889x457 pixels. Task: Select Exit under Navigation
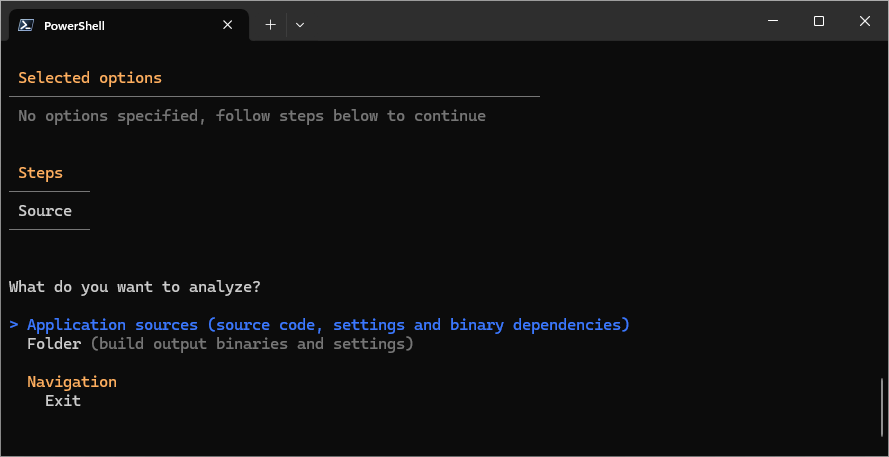point(63,401)
